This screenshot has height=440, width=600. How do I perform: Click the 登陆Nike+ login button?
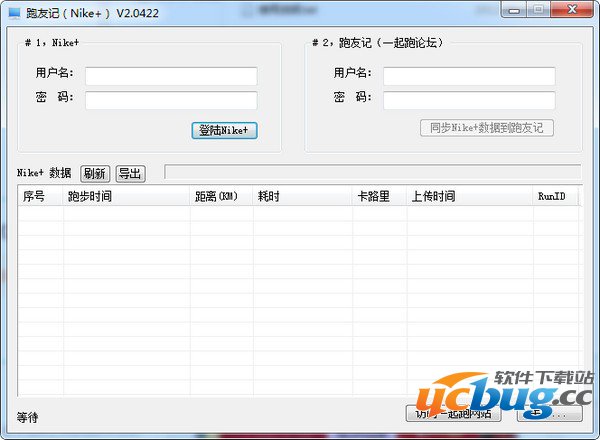coord(224,130)
